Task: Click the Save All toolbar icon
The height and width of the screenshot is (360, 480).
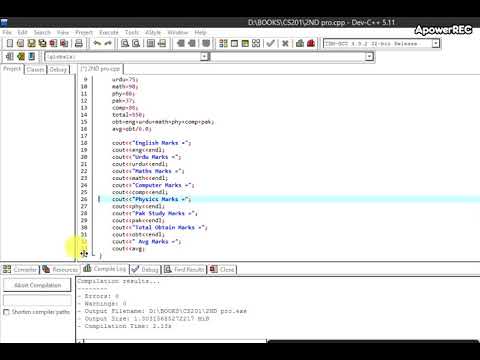Action: point(42,43)
